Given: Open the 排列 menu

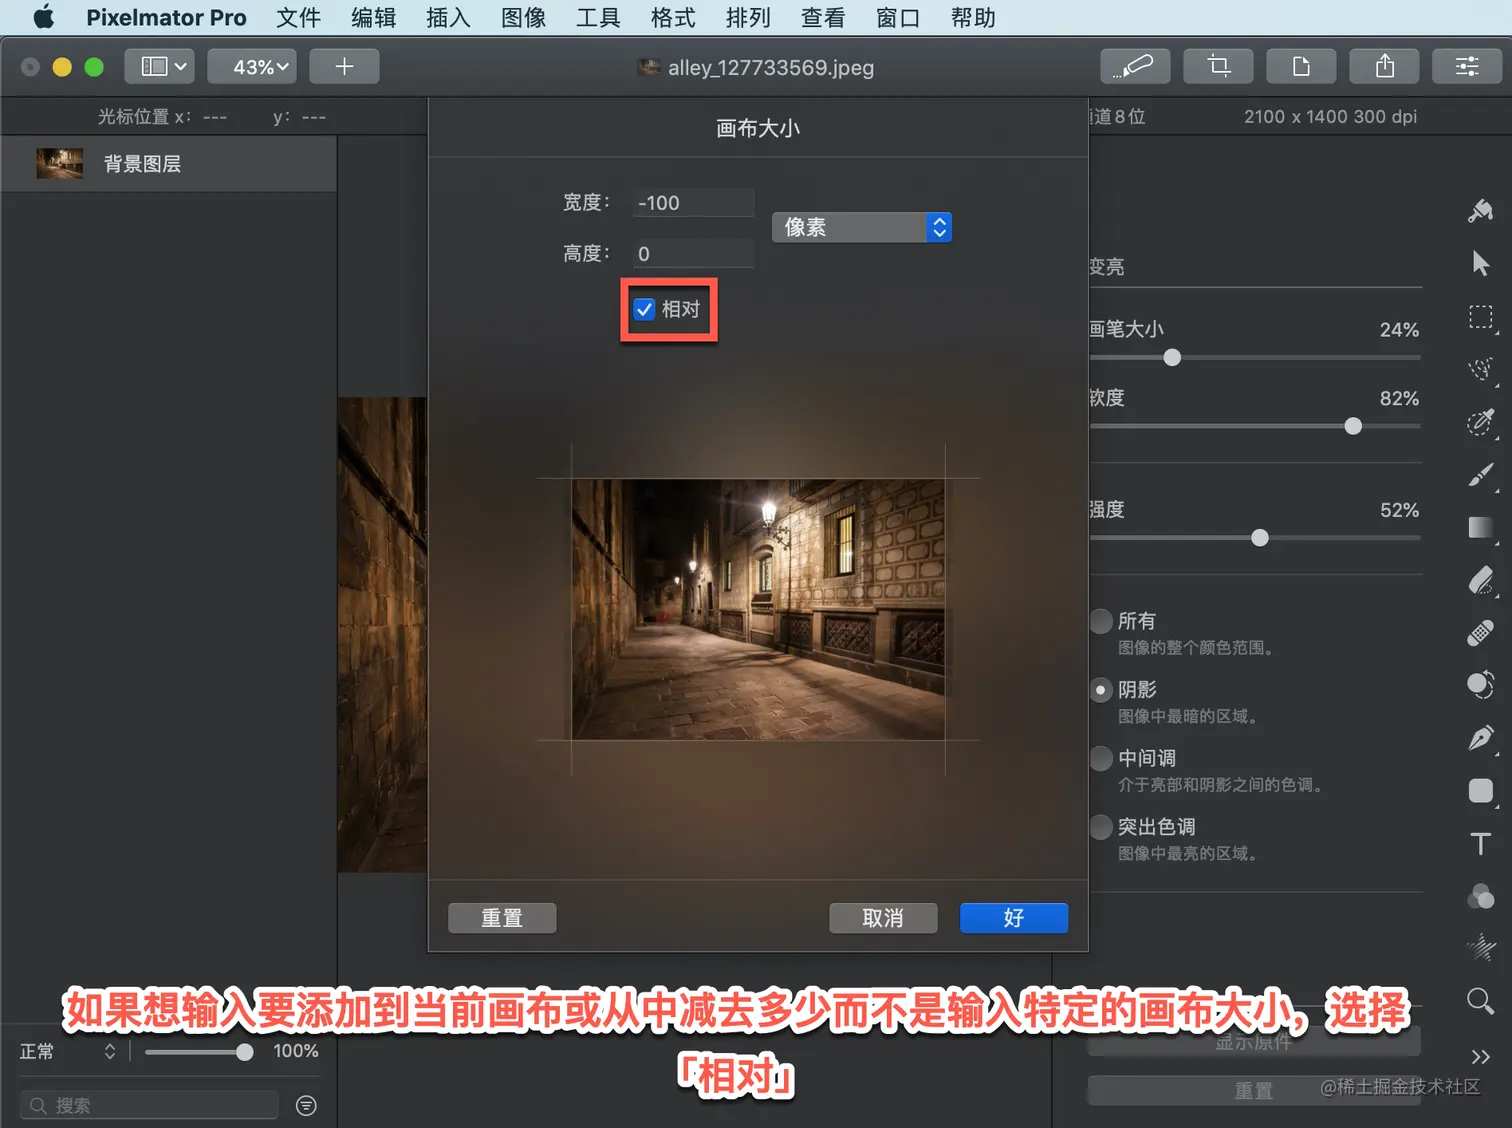Looking at the screenshot, I should [x=748, y=17].
